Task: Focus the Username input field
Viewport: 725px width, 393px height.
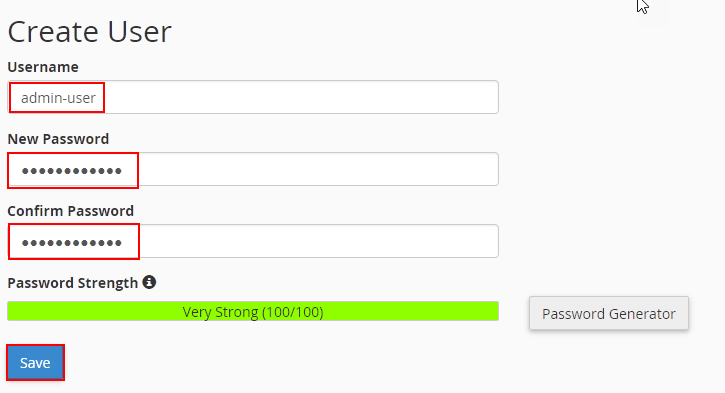Action: [253, 97]
